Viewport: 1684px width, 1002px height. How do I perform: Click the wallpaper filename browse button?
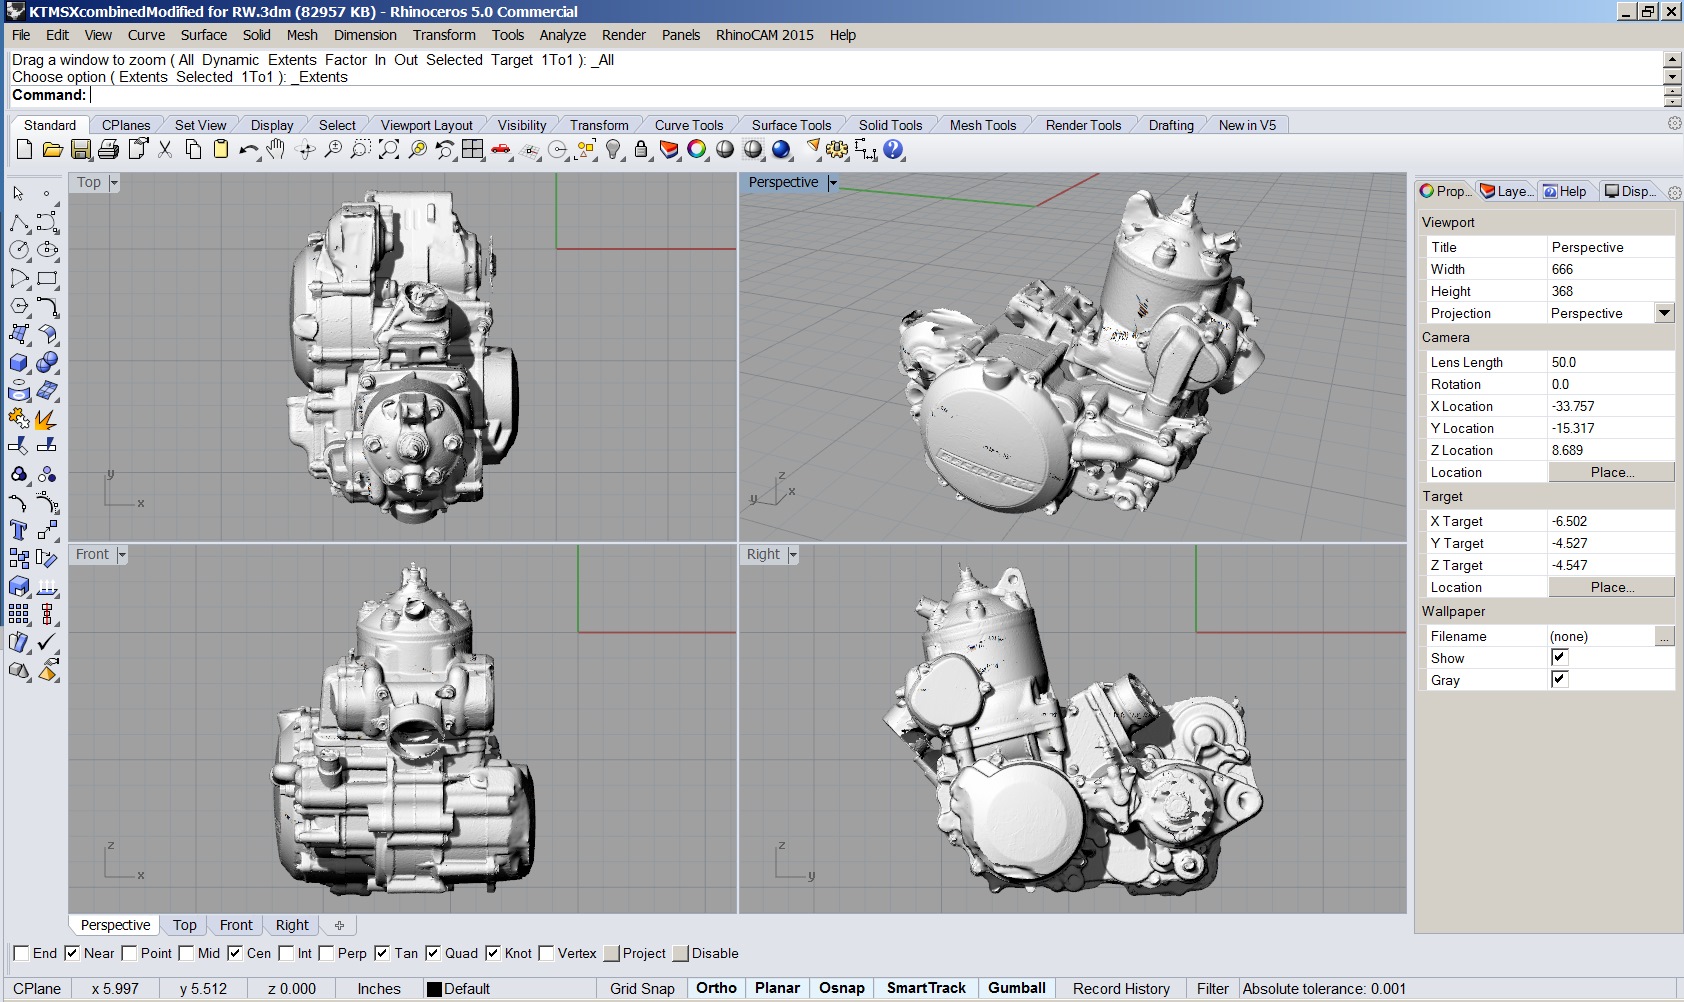click(x=1664, y=636)
